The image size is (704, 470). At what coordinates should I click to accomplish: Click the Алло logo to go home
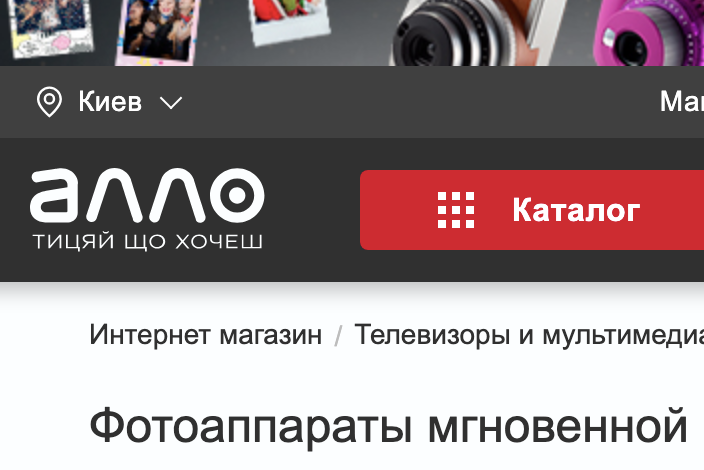[x=147, y=196]
